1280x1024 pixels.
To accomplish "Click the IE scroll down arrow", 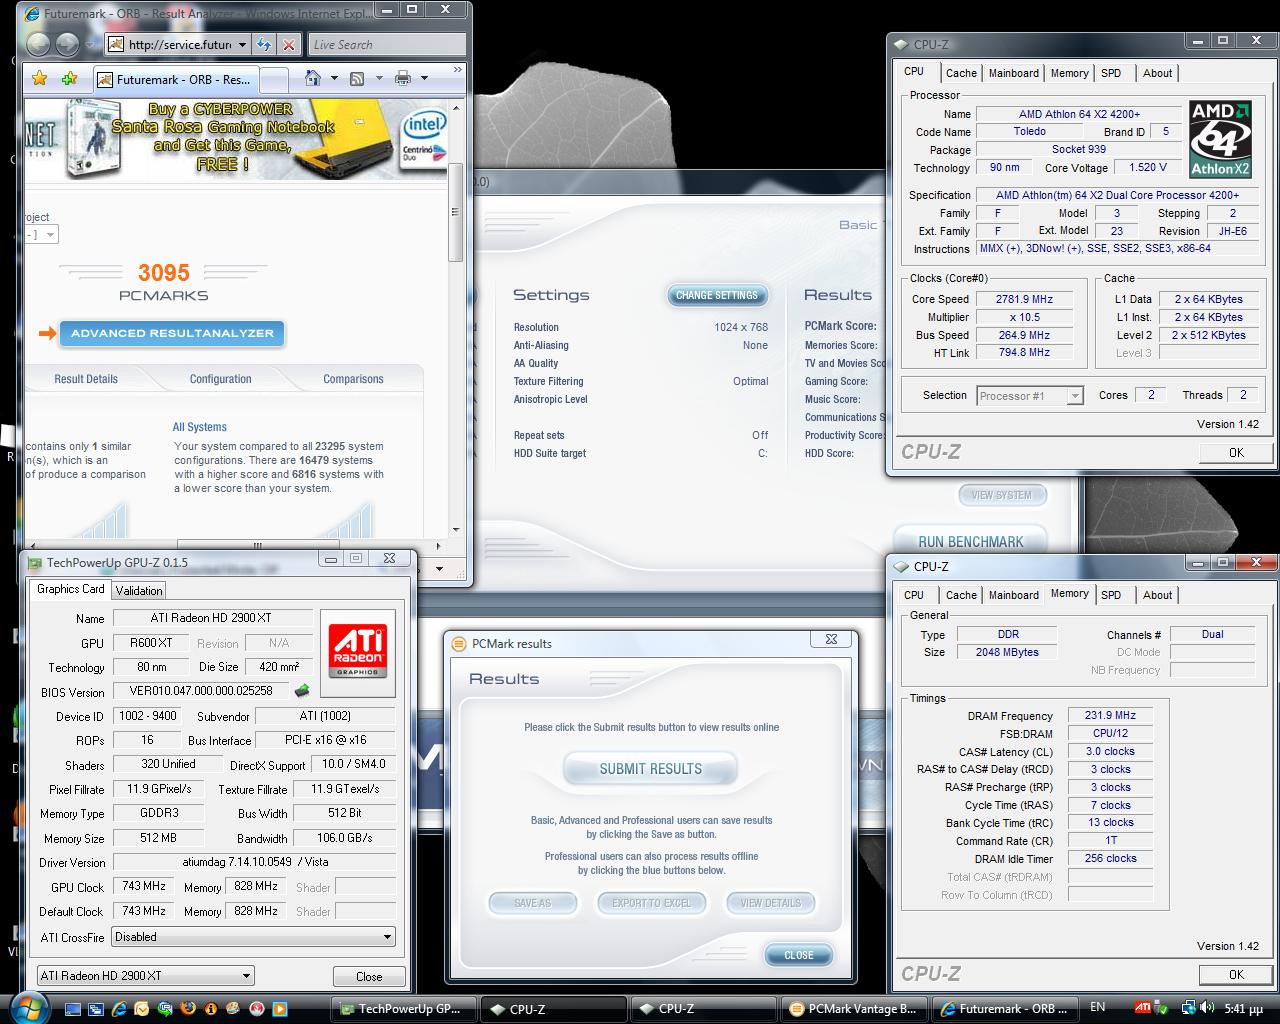I will [x=456, y=530].
